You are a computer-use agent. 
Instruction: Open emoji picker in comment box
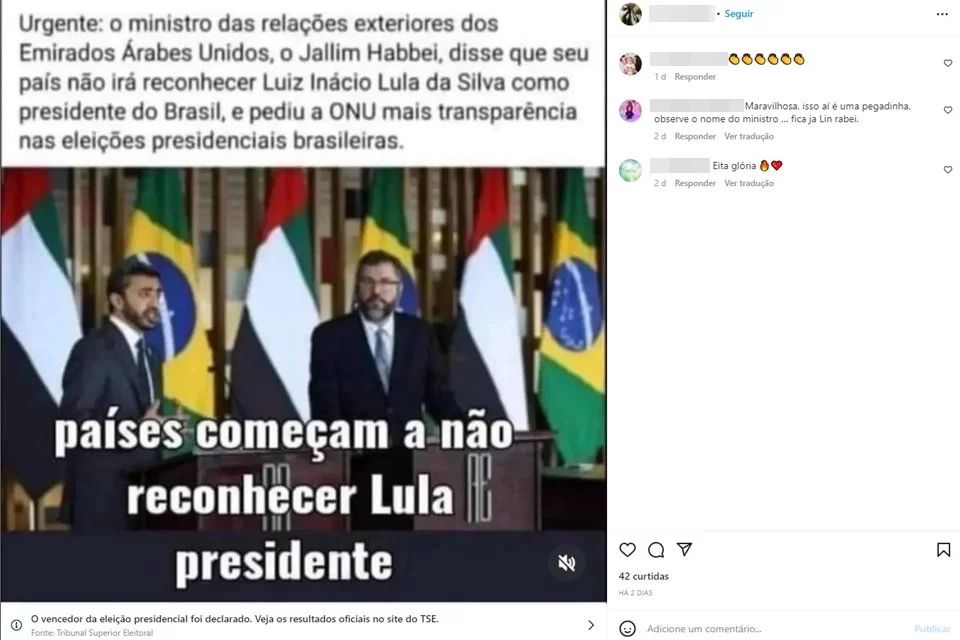click(x=627, y=628)
